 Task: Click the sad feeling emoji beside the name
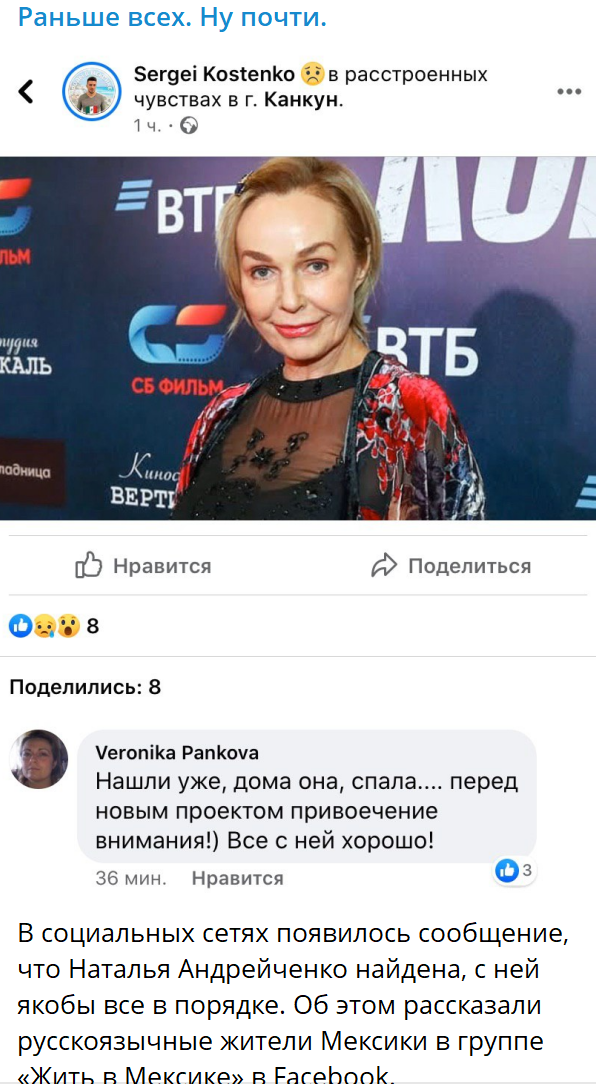pyautogui.click(x=313, y=73)
